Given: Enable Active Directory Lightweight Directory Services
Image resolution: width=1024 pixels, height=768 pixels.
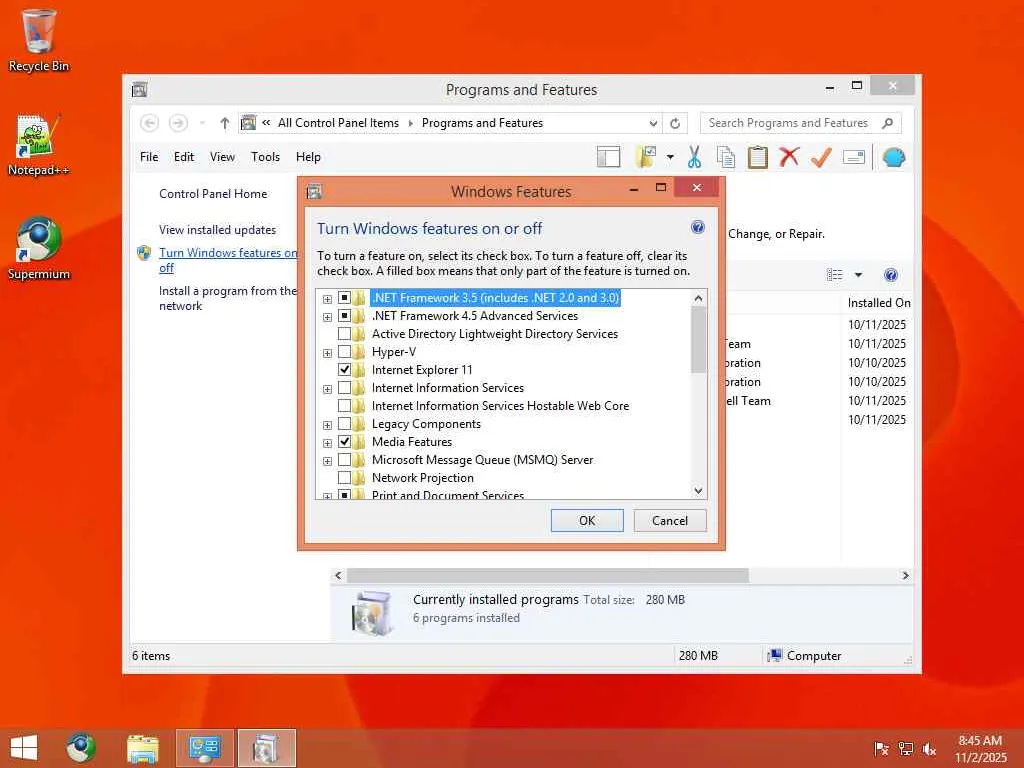Looking at the screenshot, I should (344, 334).
